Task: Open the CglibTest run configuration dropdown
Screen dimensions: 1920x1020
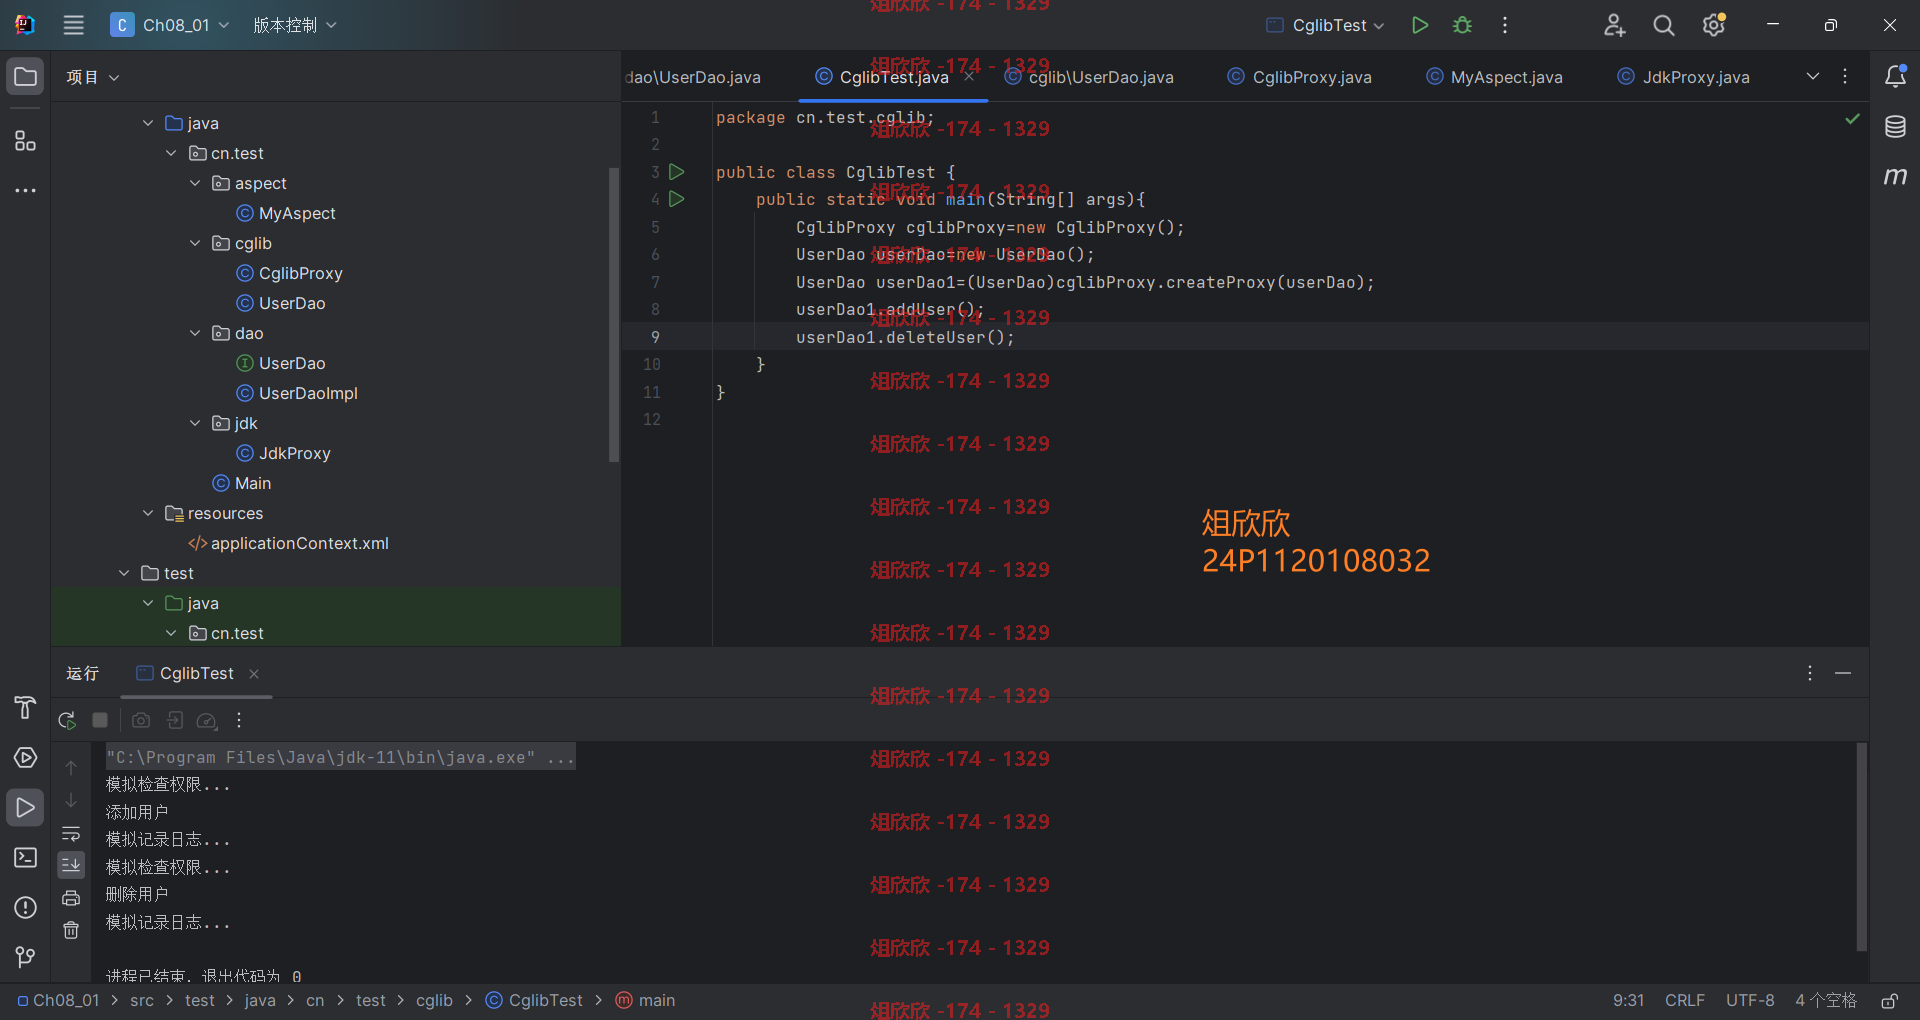Action: pos(1325,25)
